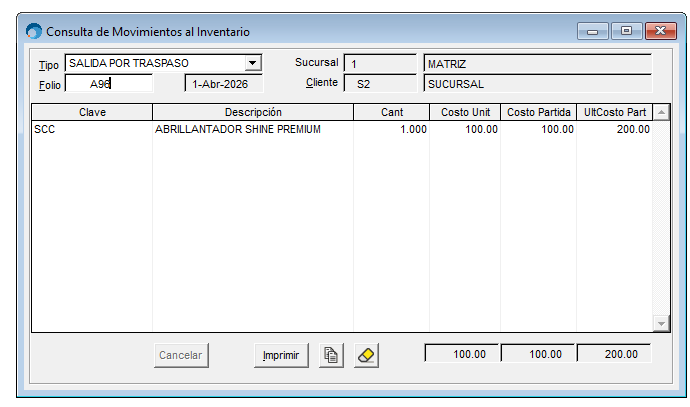Click the copy documents icon button
The width and height of the screenshot is (690, 407).
[331, 355]
